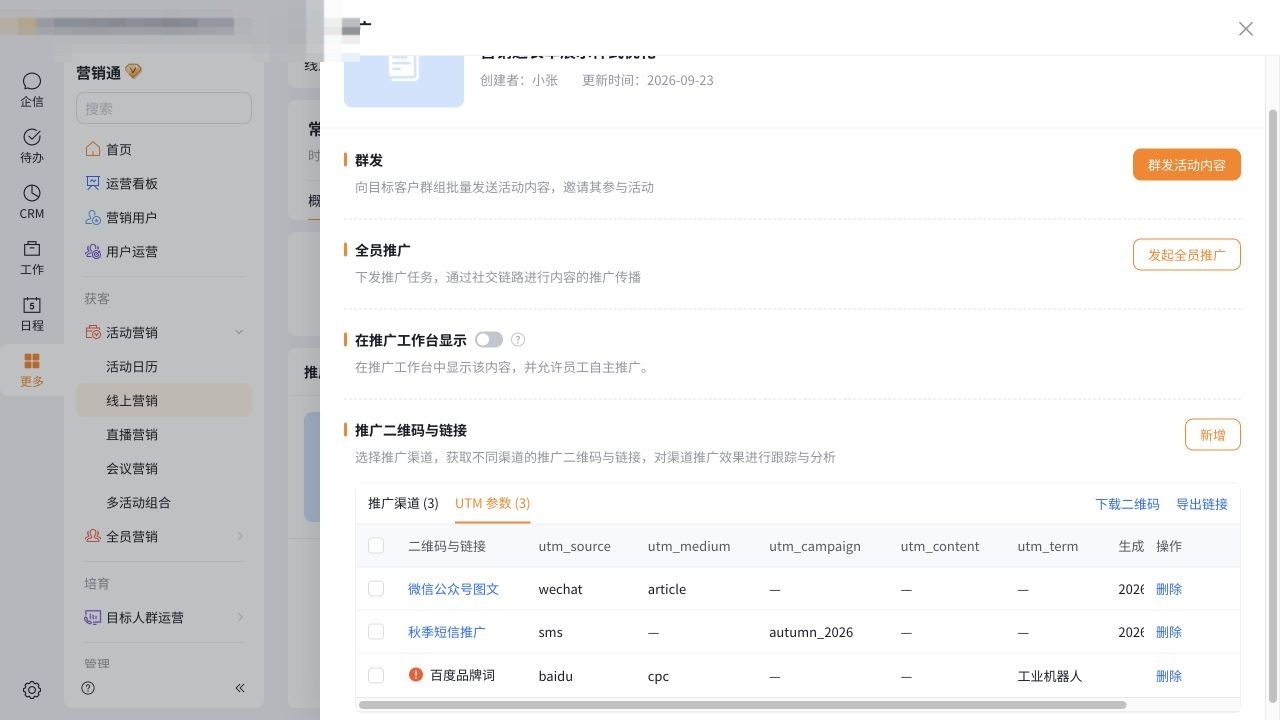This screenshot has height=720, width=1280.
Task: Click the help question icon in sidebar
Action: click(88, 688)
